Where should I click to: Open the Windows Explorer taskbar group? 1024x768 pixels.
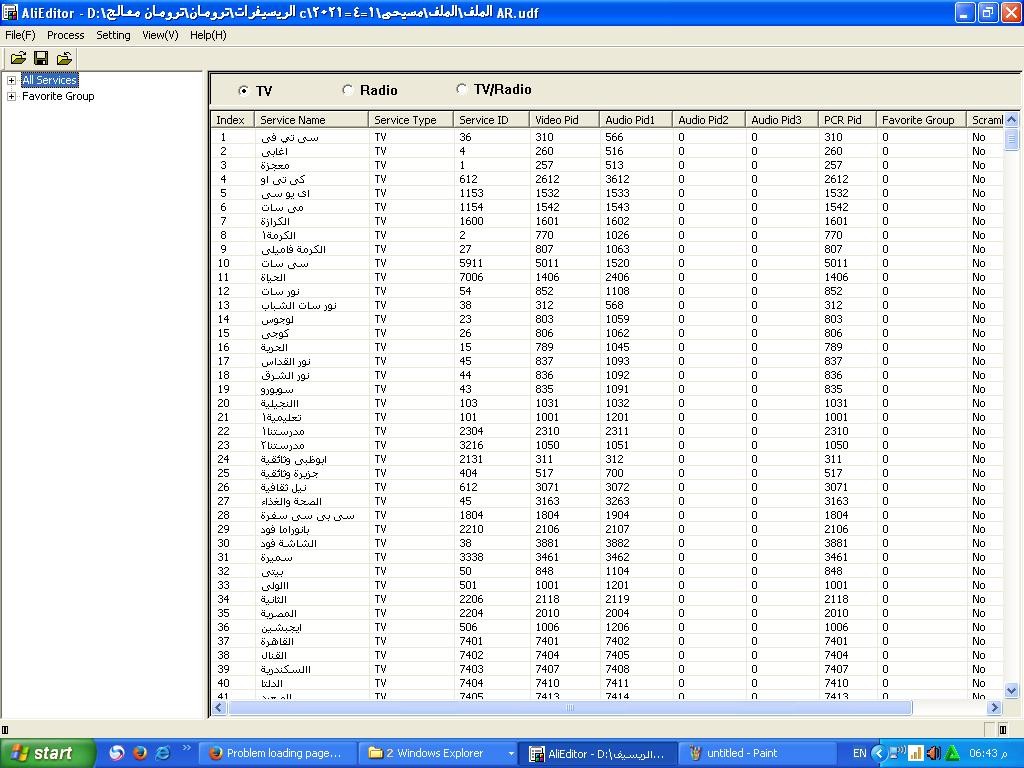tap(438, 753)
